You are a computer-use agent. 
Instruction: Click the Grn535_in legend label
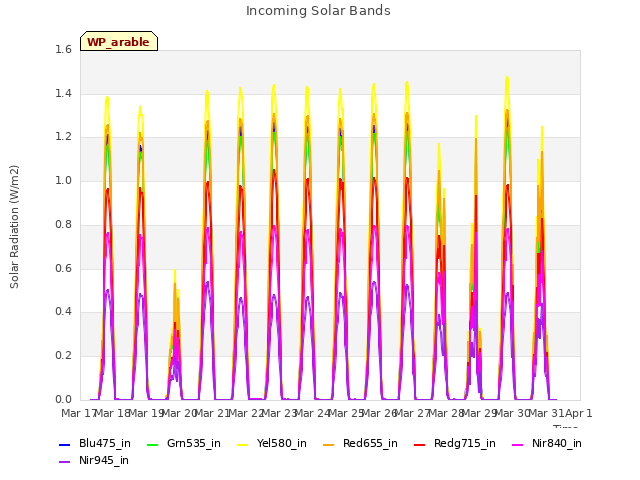click(x=193, y=443)
